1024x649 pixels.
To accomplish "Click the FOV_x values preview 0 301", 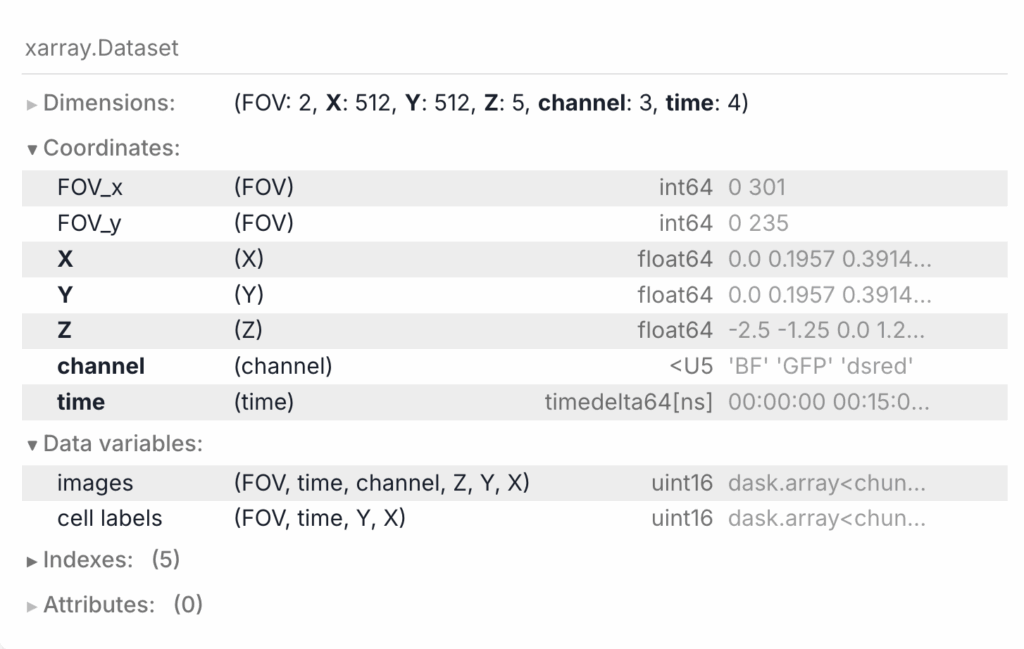I will [x=757, y=187].
